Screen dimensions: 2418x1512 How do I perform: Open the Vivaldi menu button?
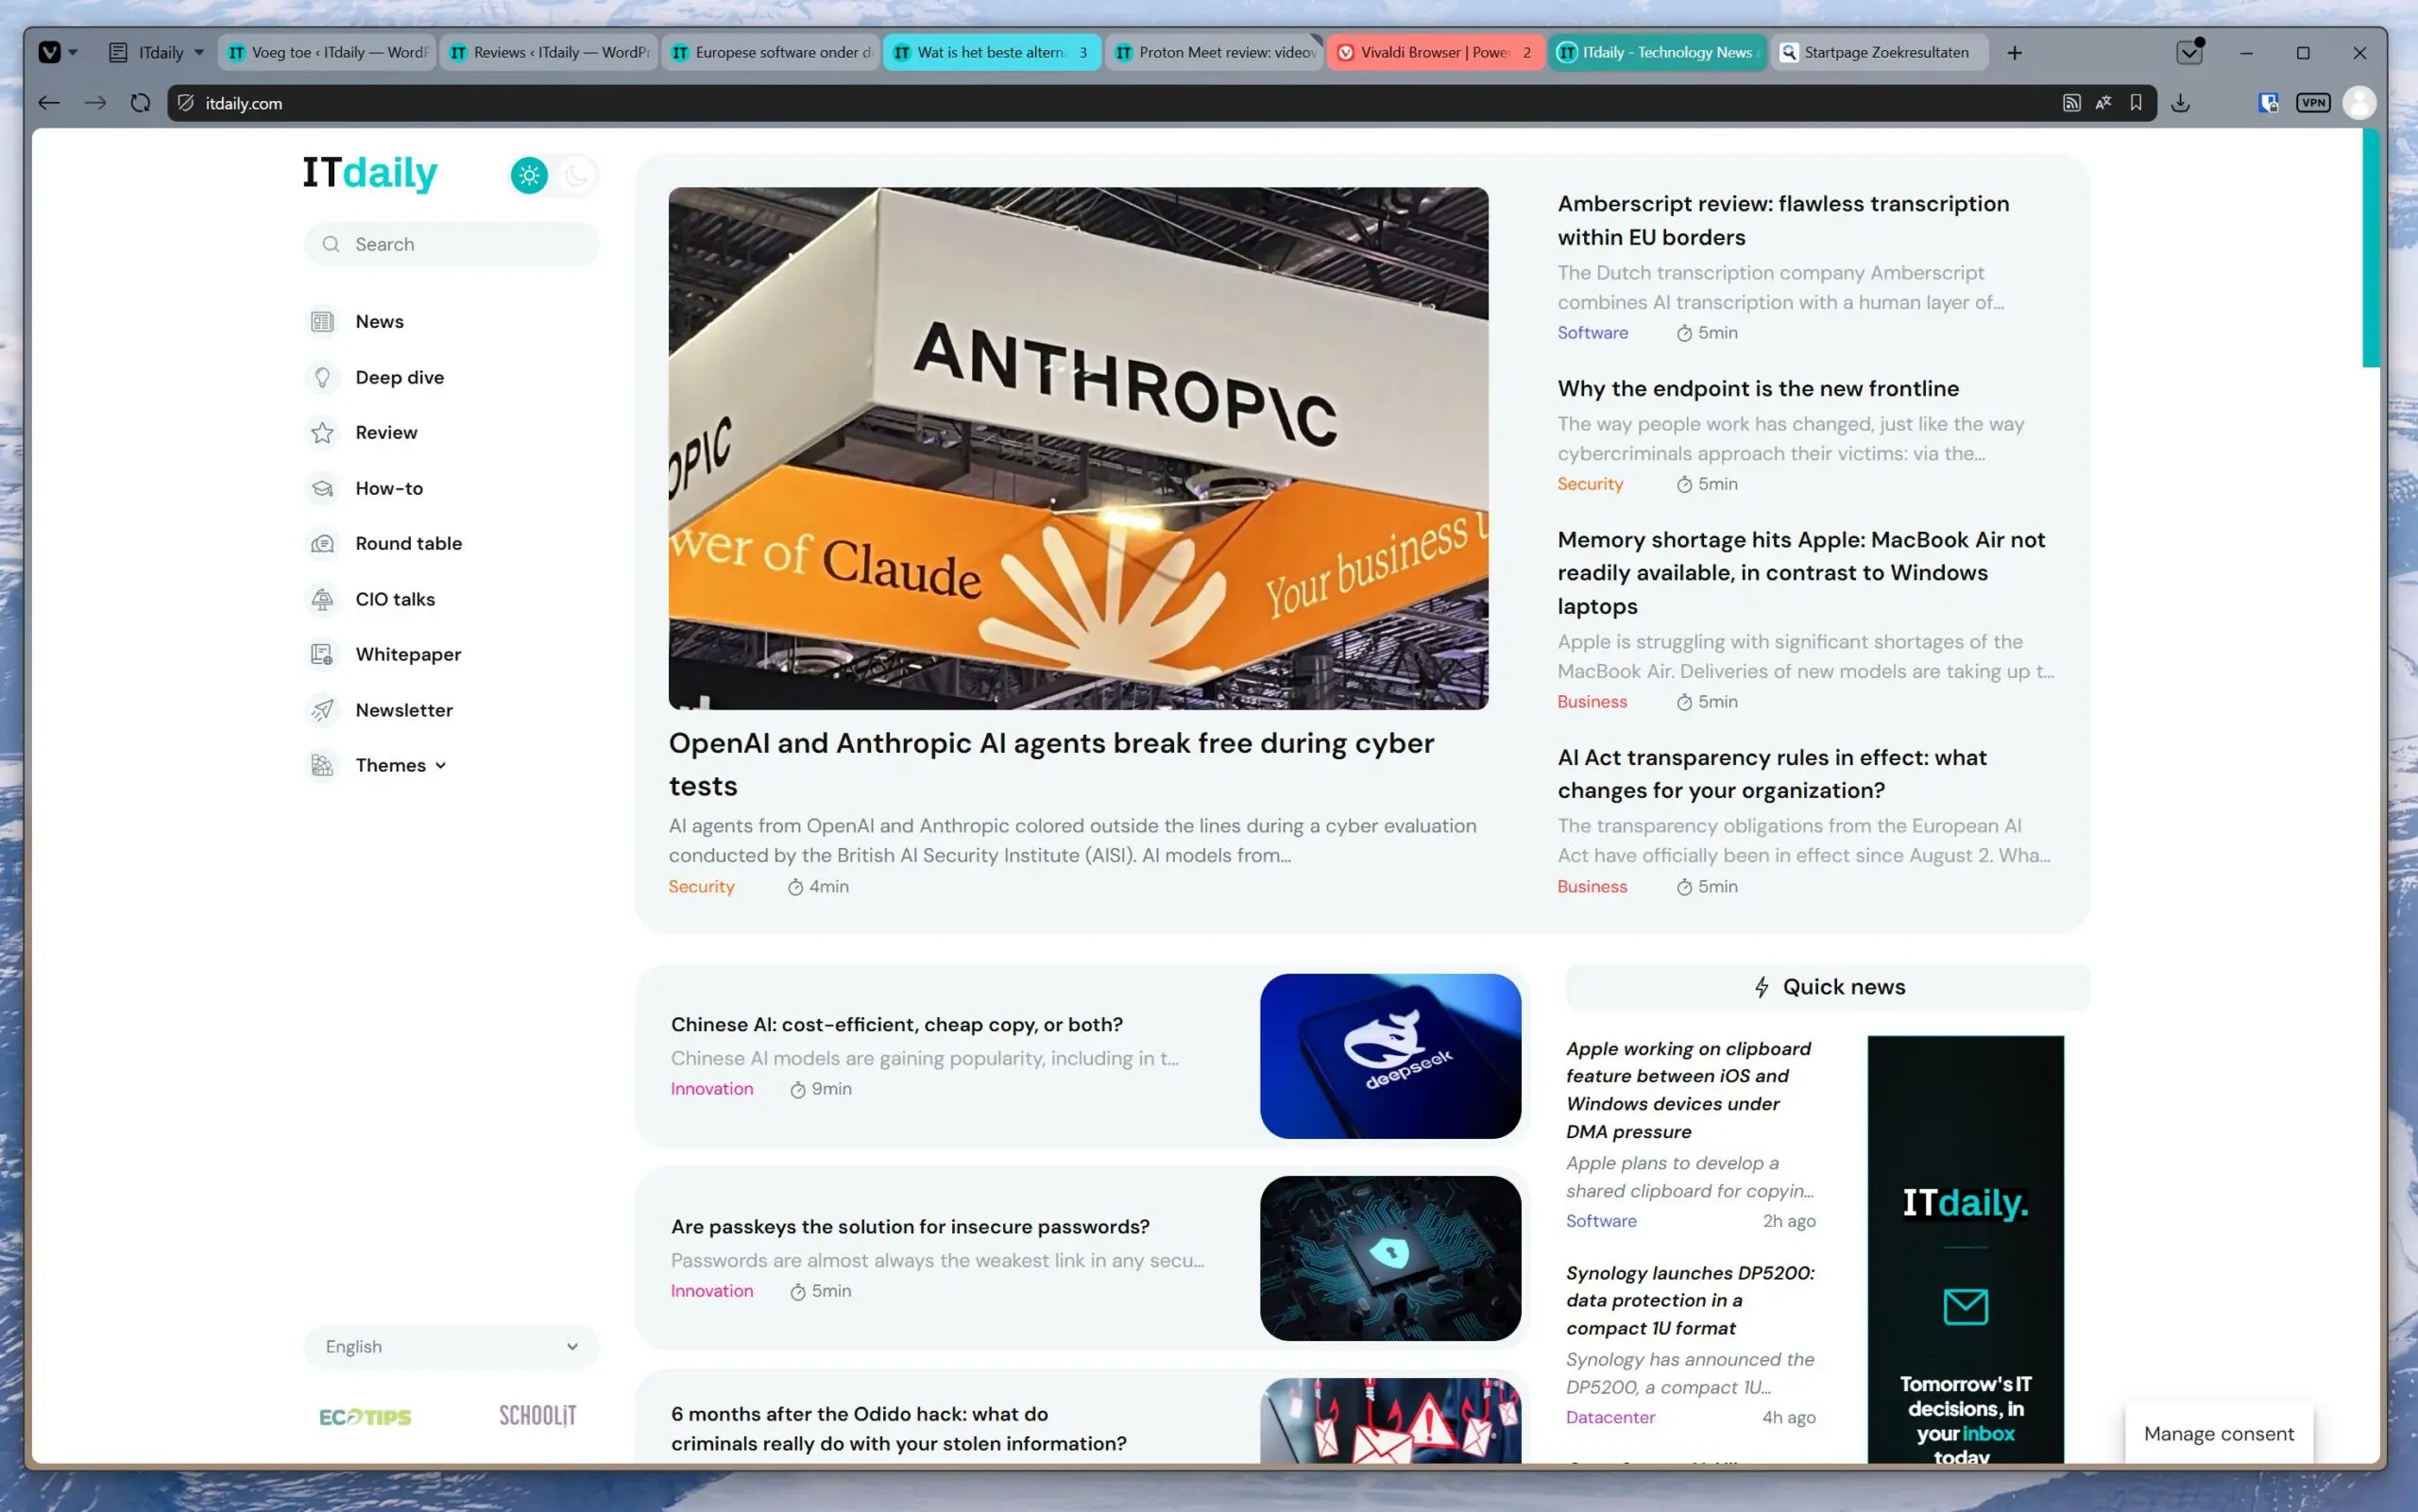tap(49, 52)
